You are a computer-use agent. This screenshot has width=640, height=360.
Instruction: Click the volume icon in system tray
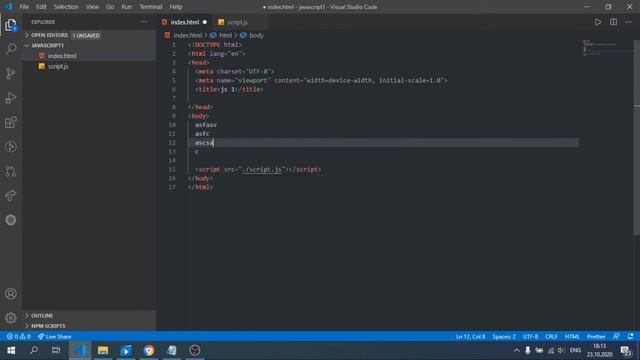coord(561,350)
